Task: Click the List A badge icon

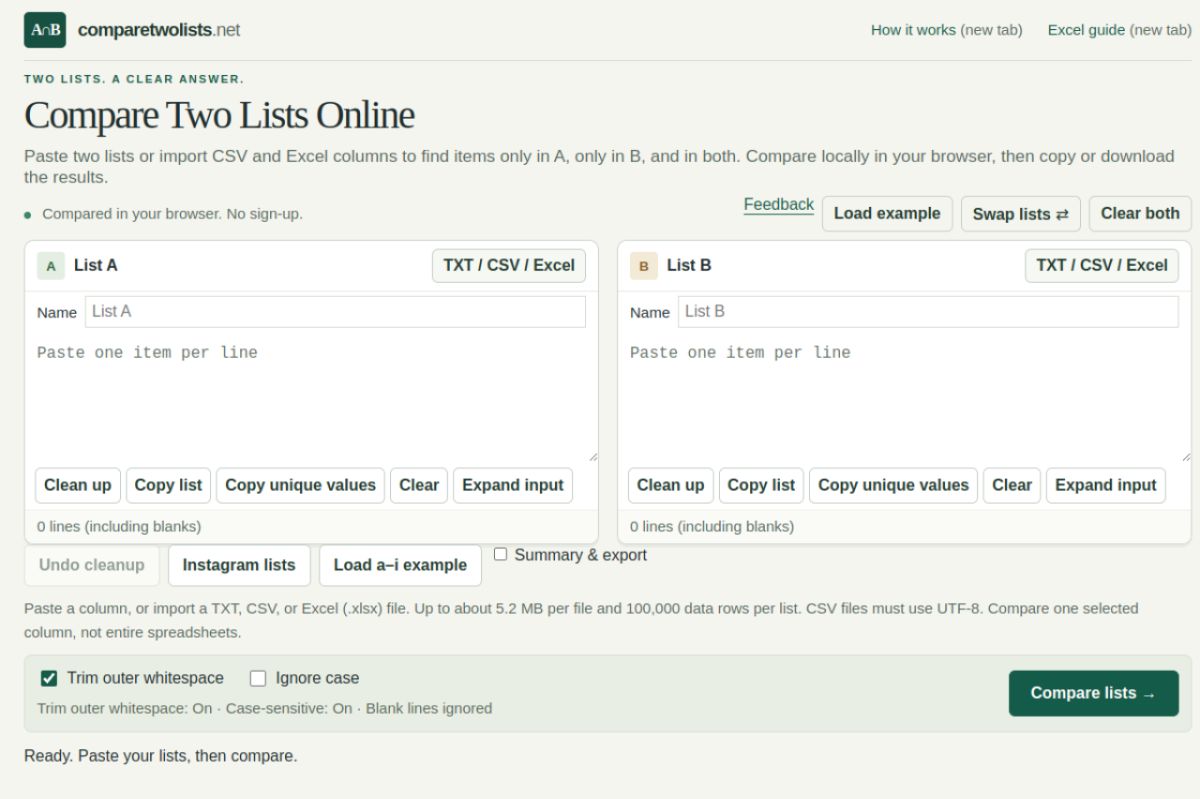Action: [51, 266]
